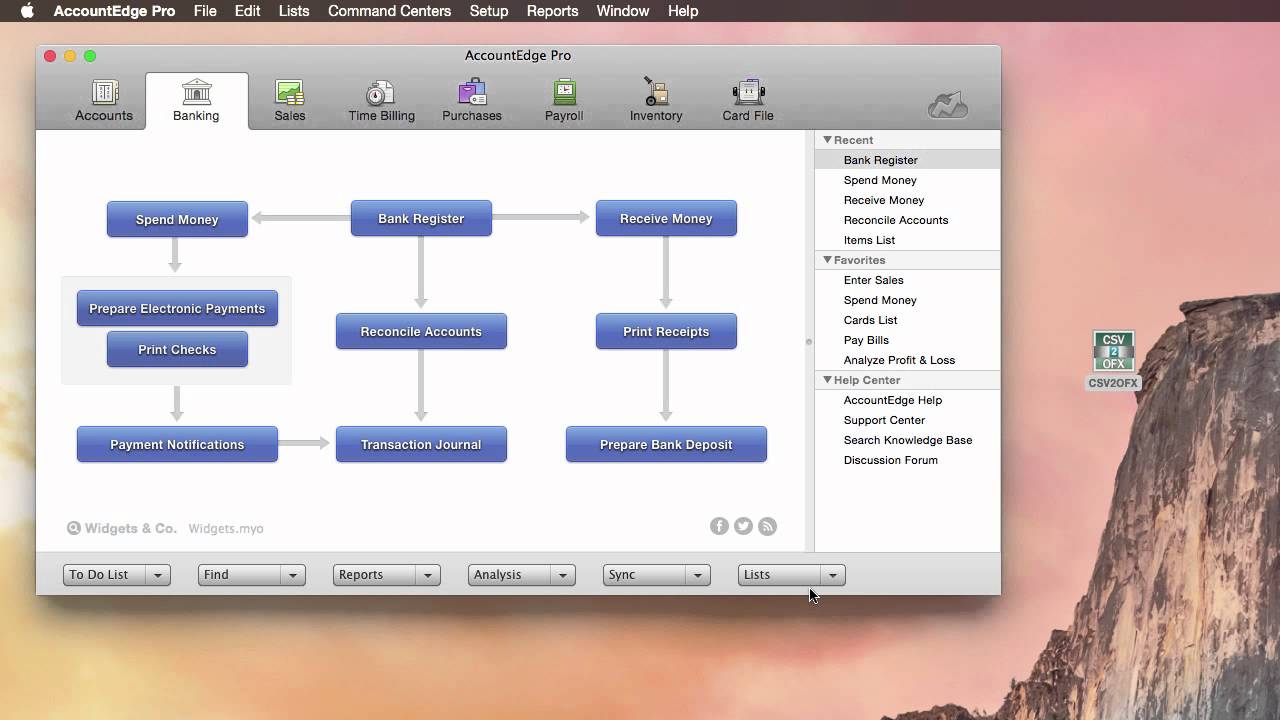Collapse the Help Center section
The width and height of the screenshot is (1280, 720).
[x=827, y=380]
